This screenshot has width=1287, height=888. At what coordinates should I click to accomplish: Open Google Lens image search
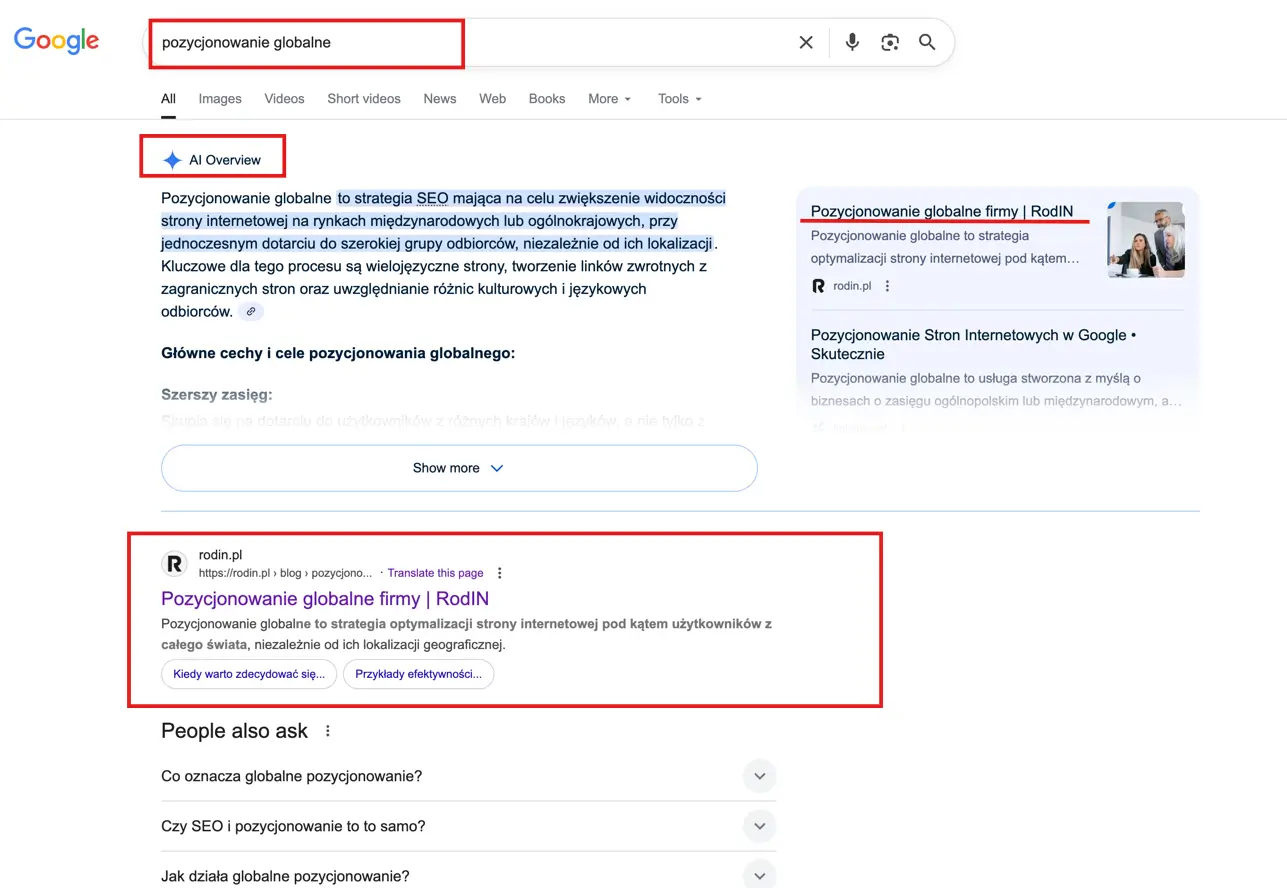[x=889, y=42]
